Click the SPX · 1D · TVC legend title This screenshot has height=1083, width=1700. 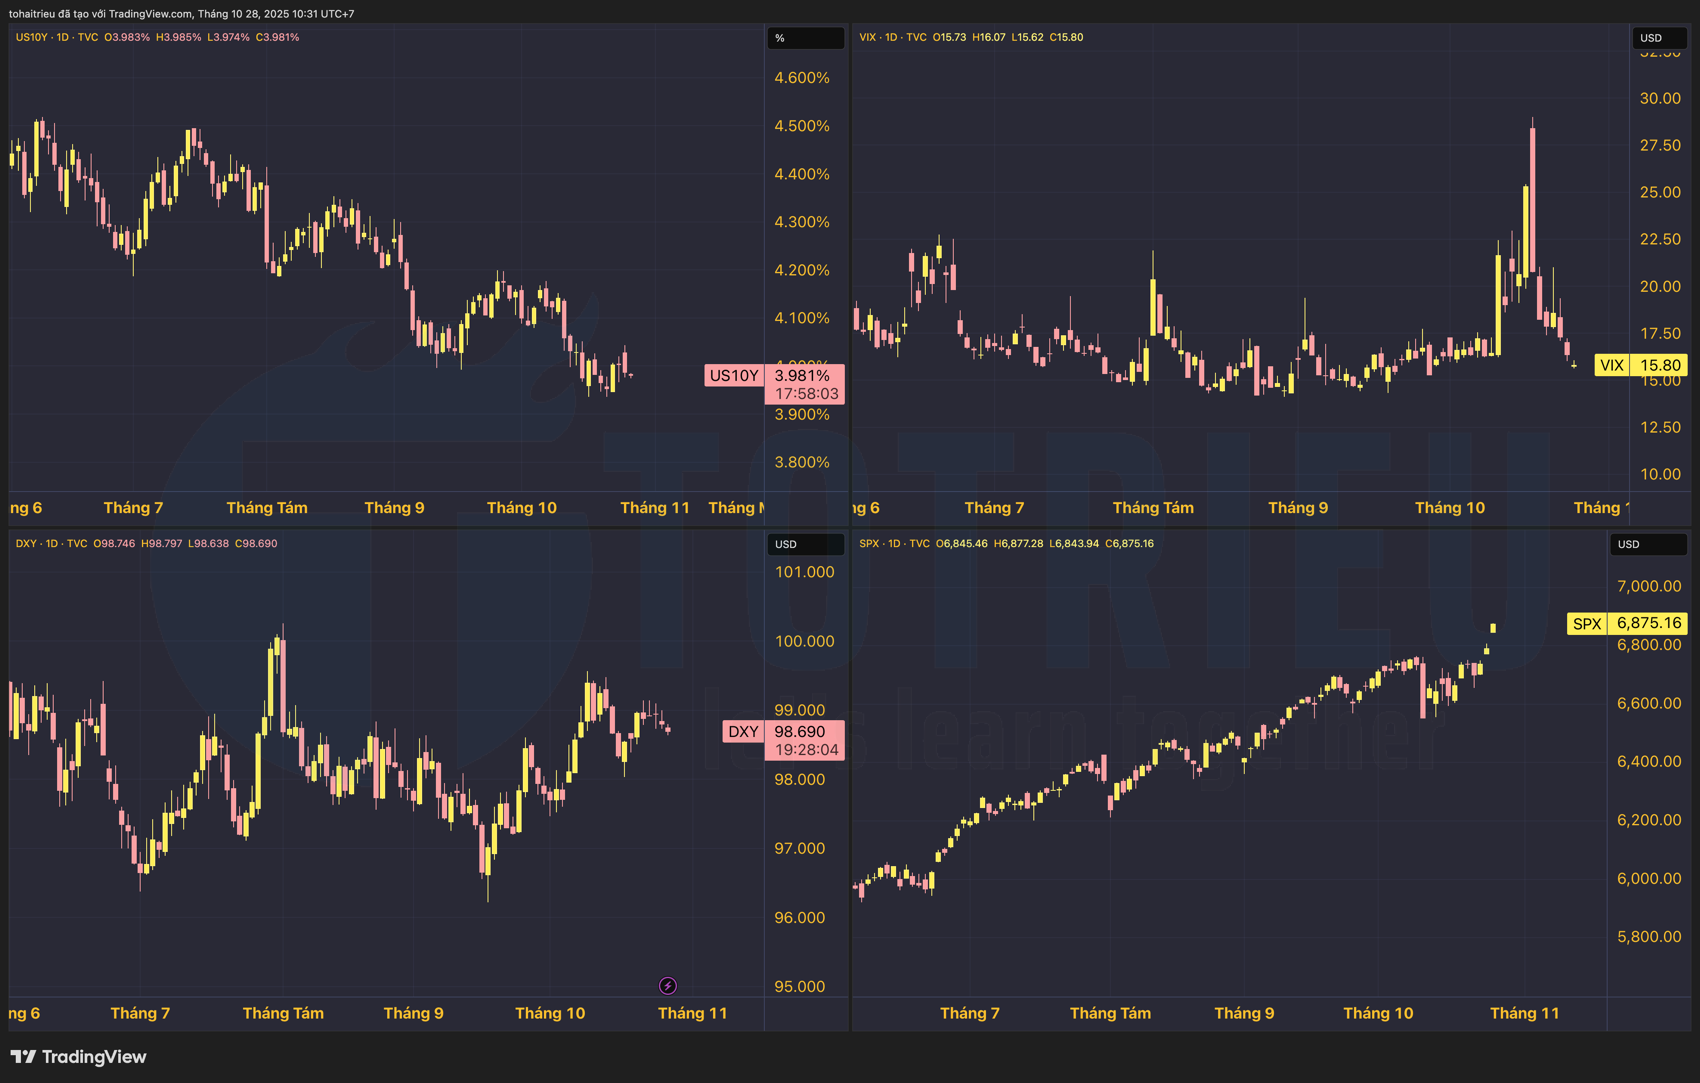pos(892,544)
